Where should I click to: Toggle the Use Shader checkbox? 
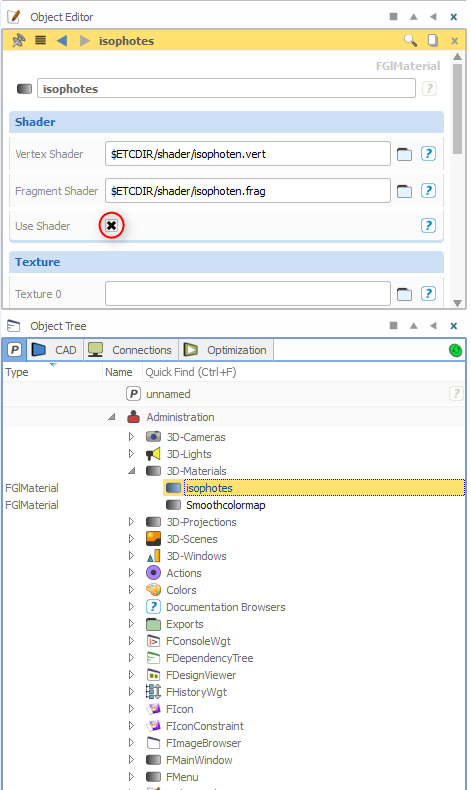111,225
